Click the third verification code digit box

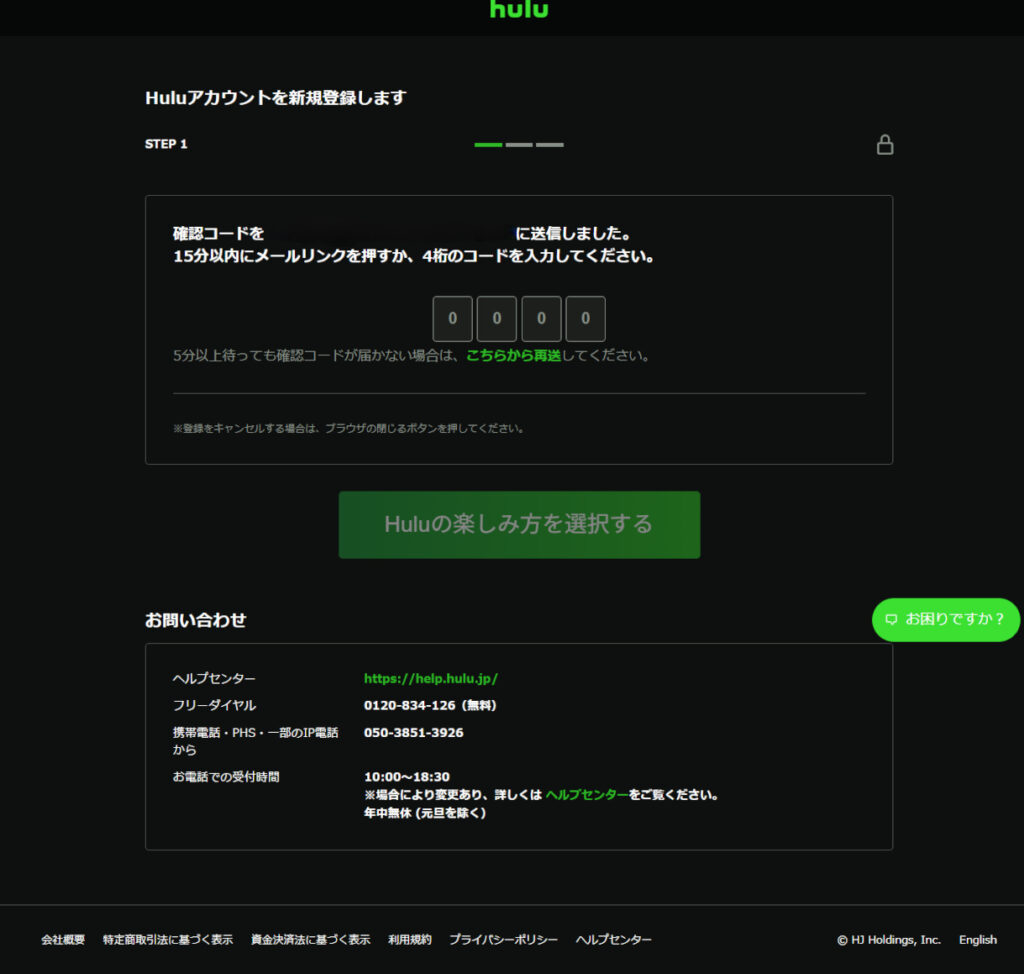click(x=541, y=319)
